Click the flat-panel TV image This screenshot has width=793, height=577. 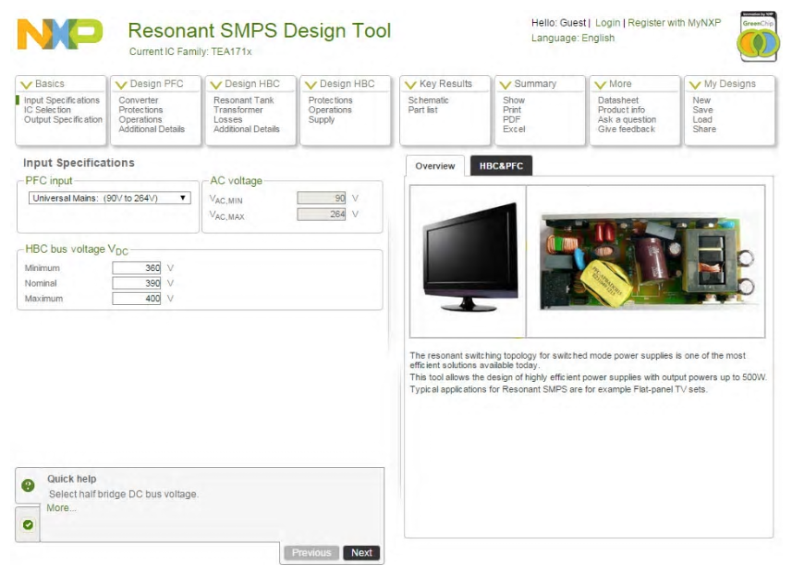point(468,258)
